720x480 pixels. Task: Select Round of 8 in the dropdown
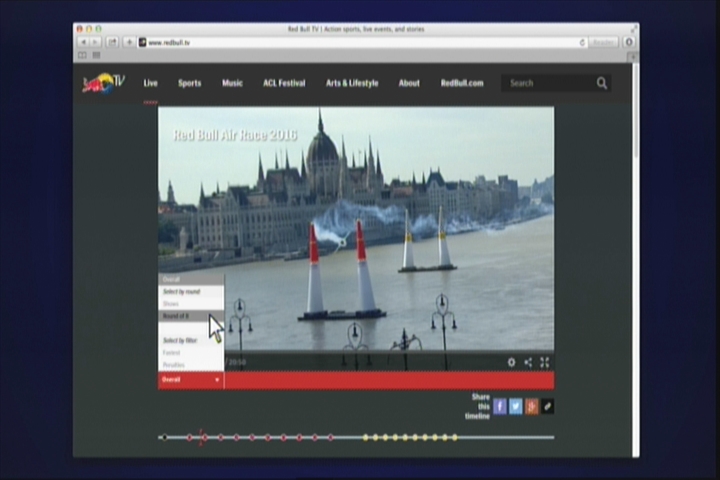click(x=191, y=316)
